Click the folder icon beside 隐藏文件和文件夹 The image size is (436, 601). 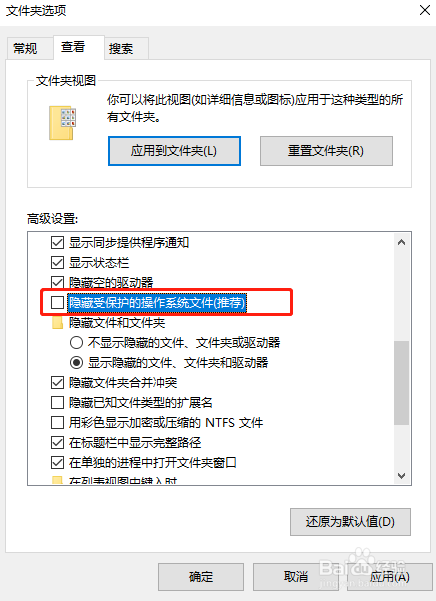coord(57,323)
